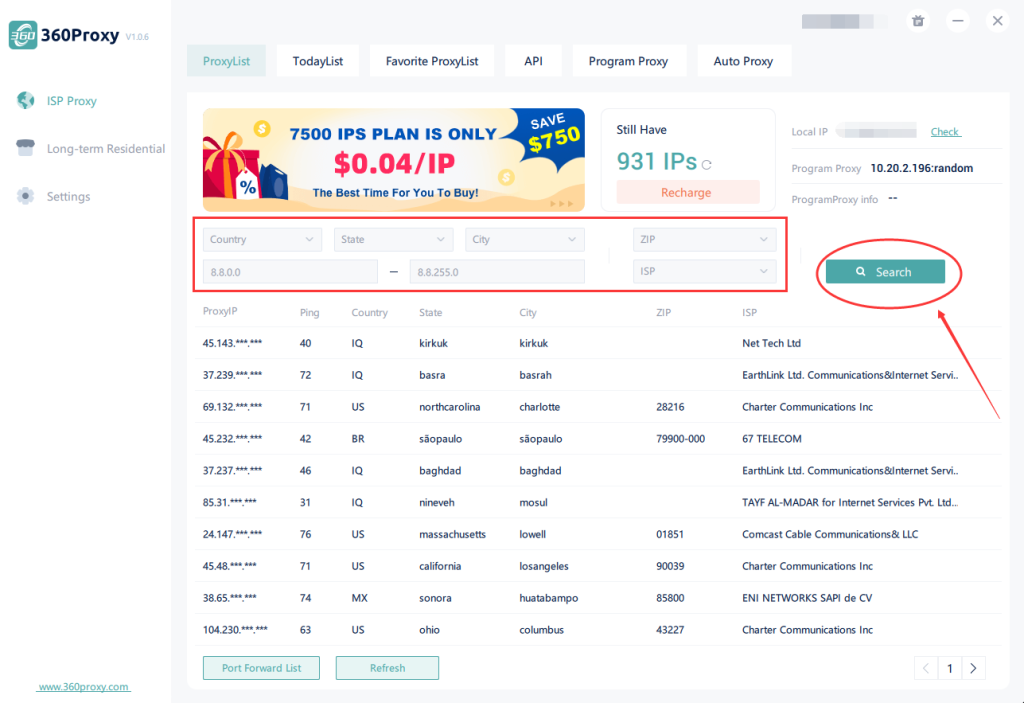
Task: Click the ZIP cell 43227
Action: click(x=670, y=630)
